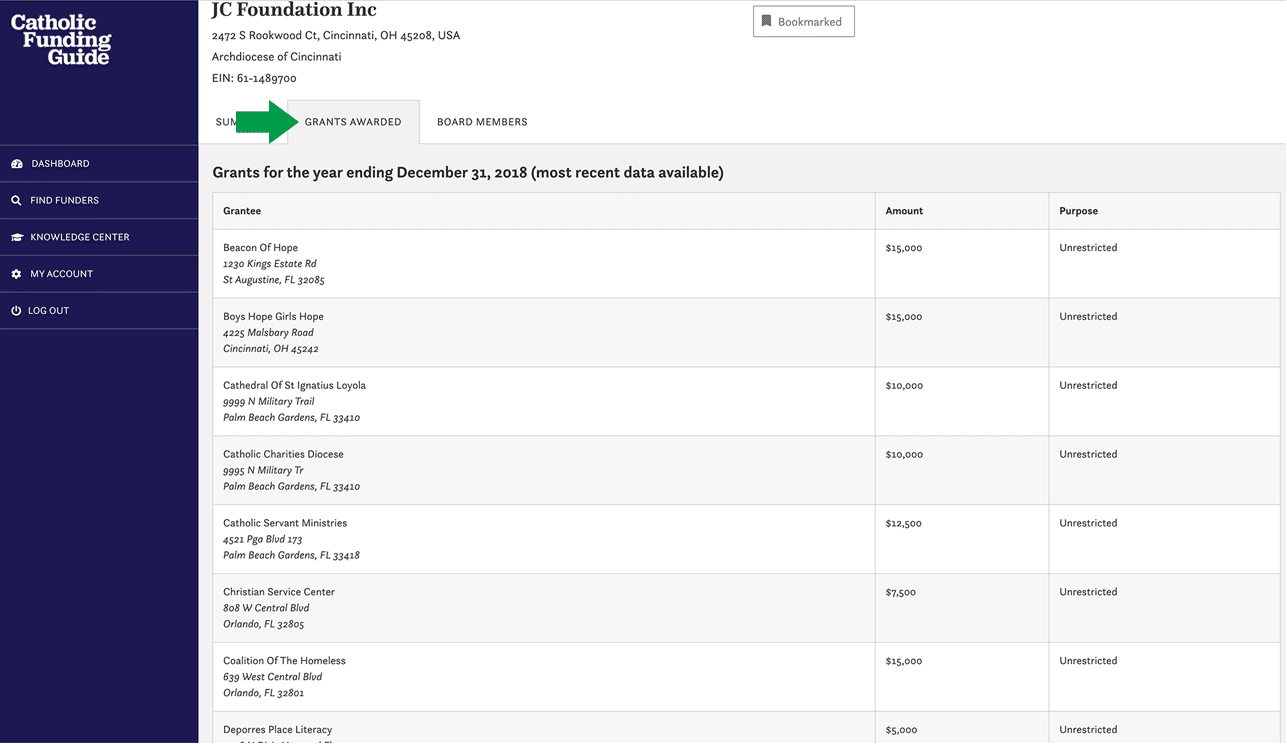Open the Knowledge Center section

click(99, 238)
